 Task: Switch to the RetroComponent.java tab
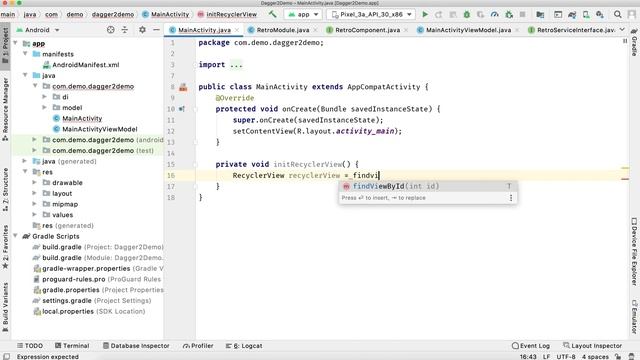click(367, 30)
